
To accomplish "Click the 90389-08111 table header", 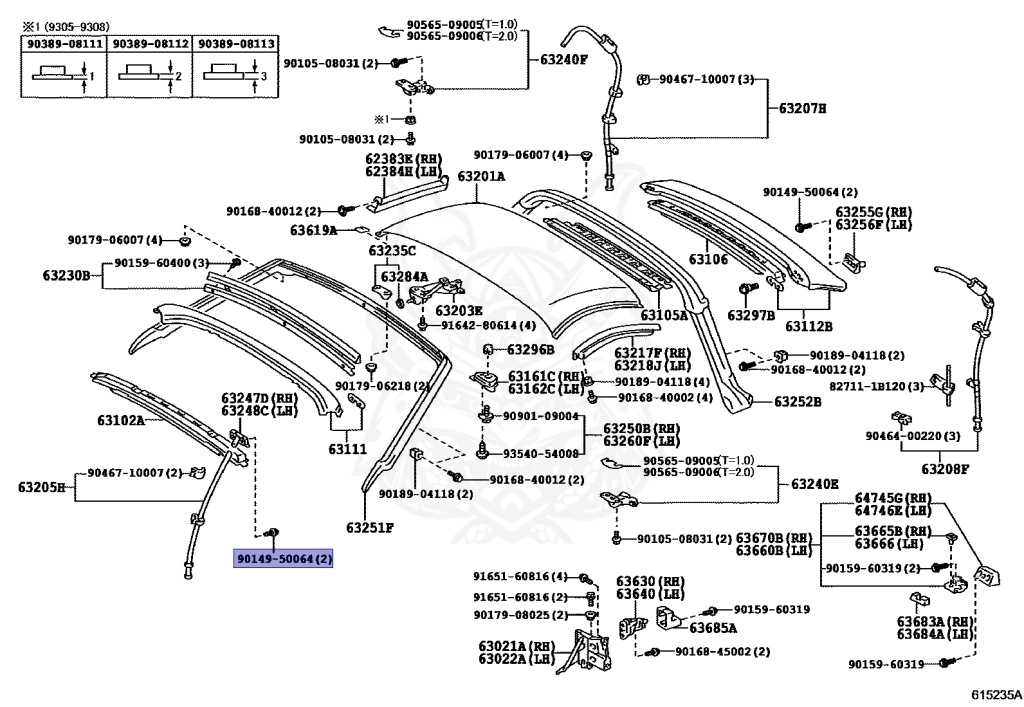I will [65, 44].
